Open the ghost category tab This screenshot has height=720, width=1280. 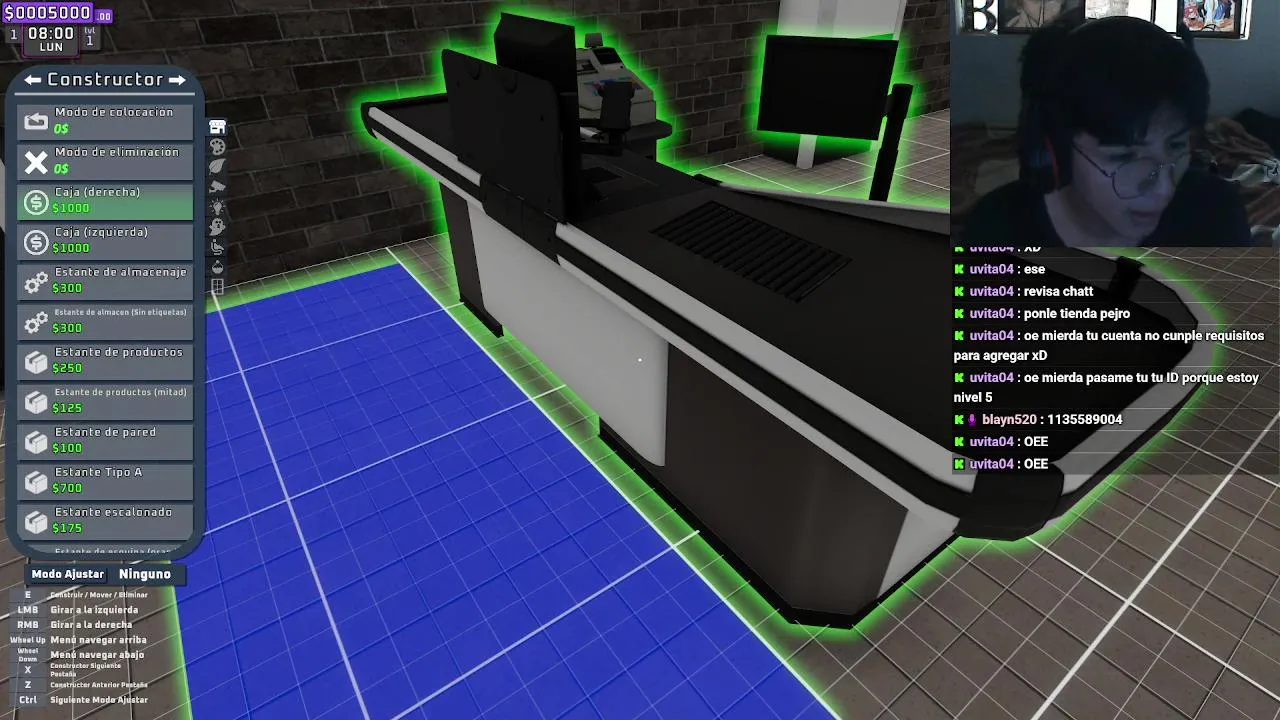(x=217, y=227)
